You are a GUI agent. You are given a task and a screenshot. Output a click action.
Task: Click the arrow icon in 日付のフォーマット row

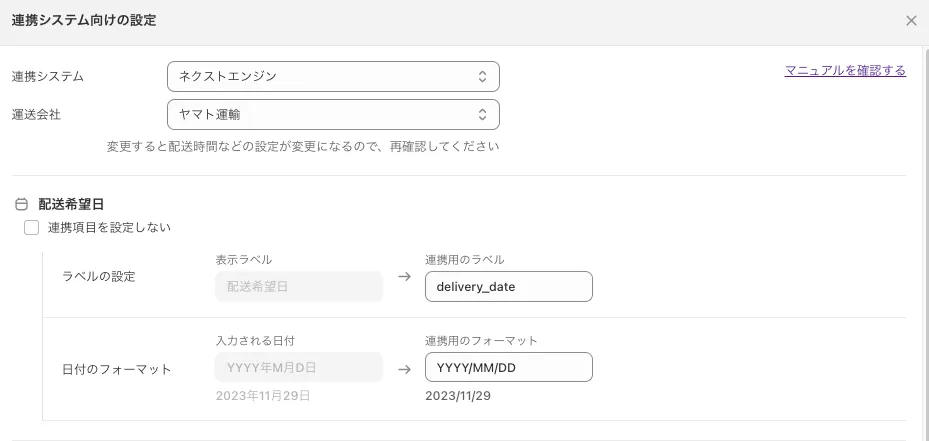tap(404, 369)
